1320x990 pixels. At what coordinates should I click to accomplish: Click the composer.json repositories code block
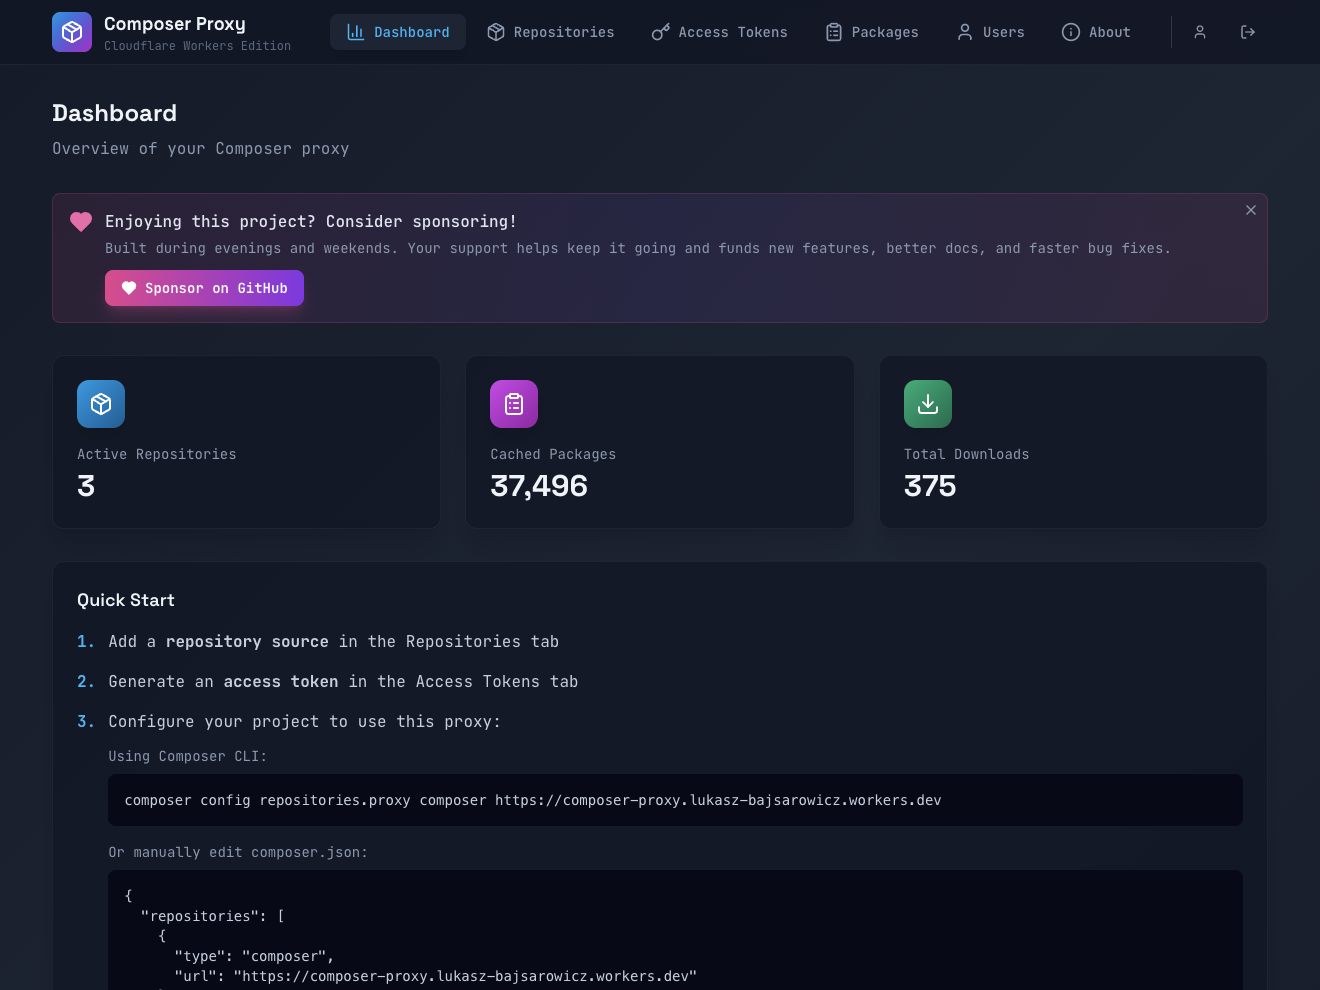pos(675,935)
